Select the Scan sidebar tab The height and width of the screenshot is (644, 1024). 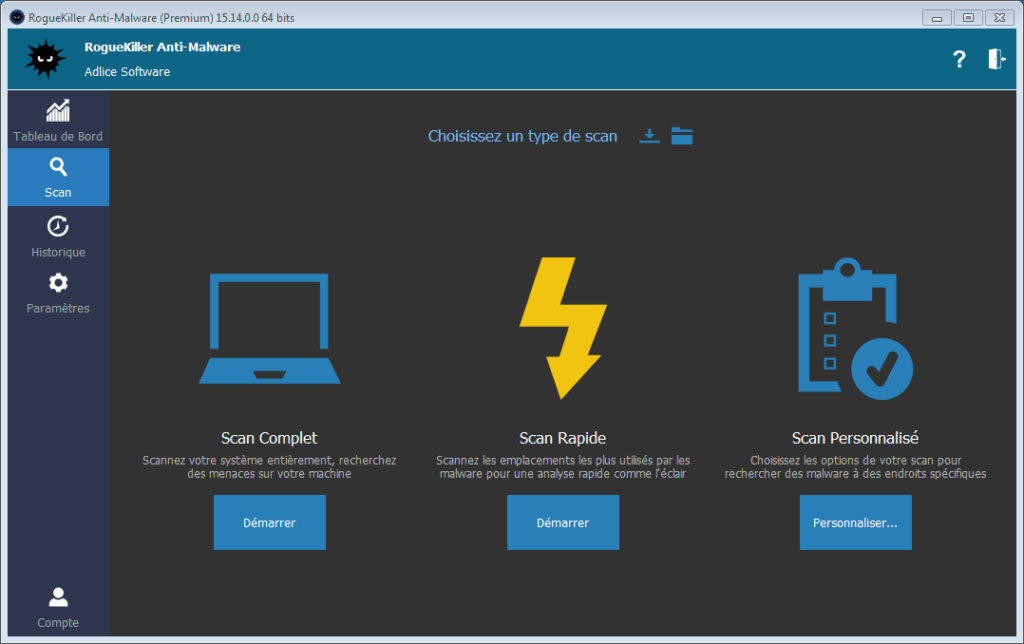(58, 177)
